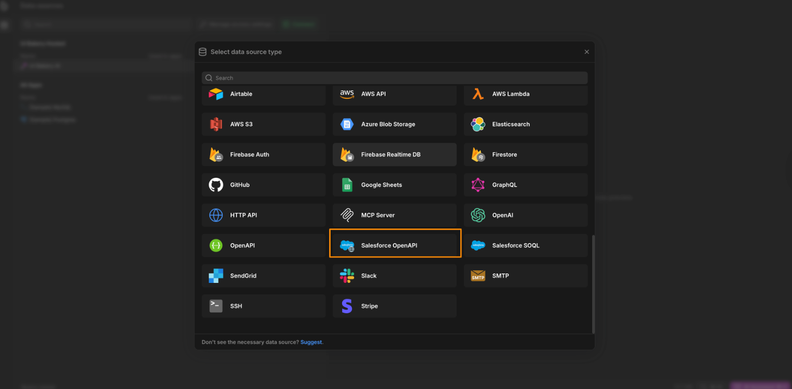792x389 pixels.
Task: Select the GitHub octocat icon
Action: (x=216, y=185)
